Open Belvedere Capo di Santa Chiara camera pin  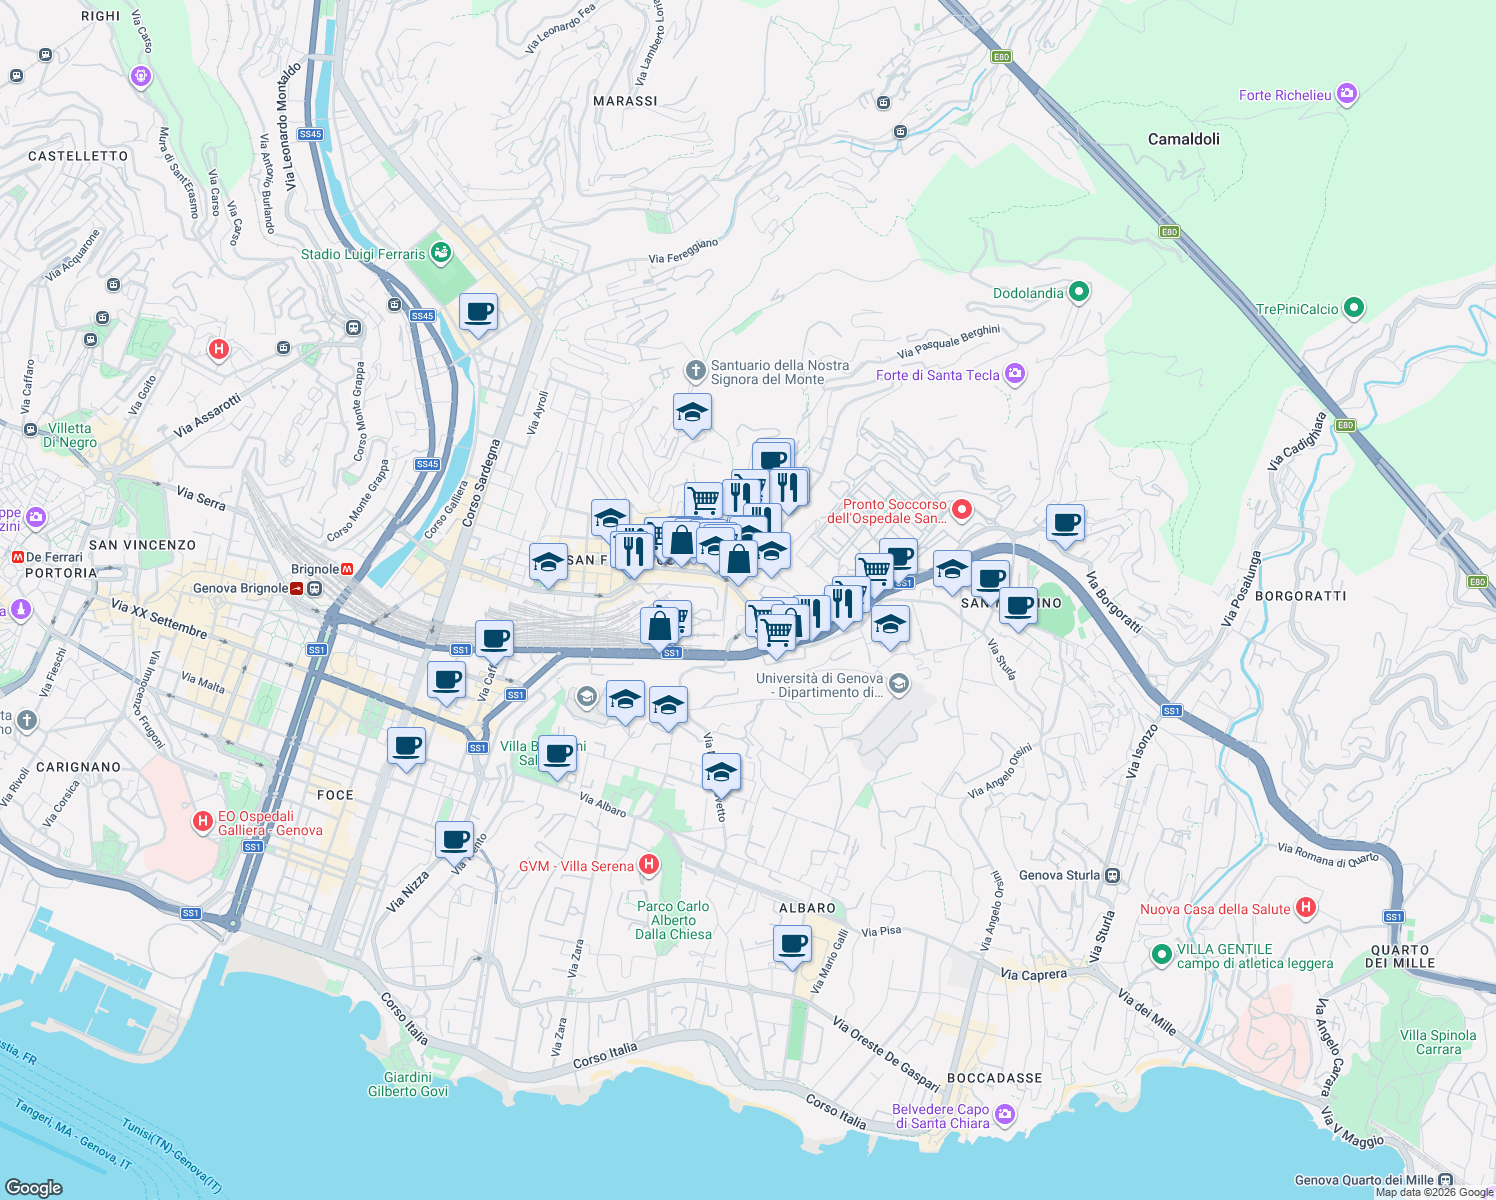coord(1005,1114)
